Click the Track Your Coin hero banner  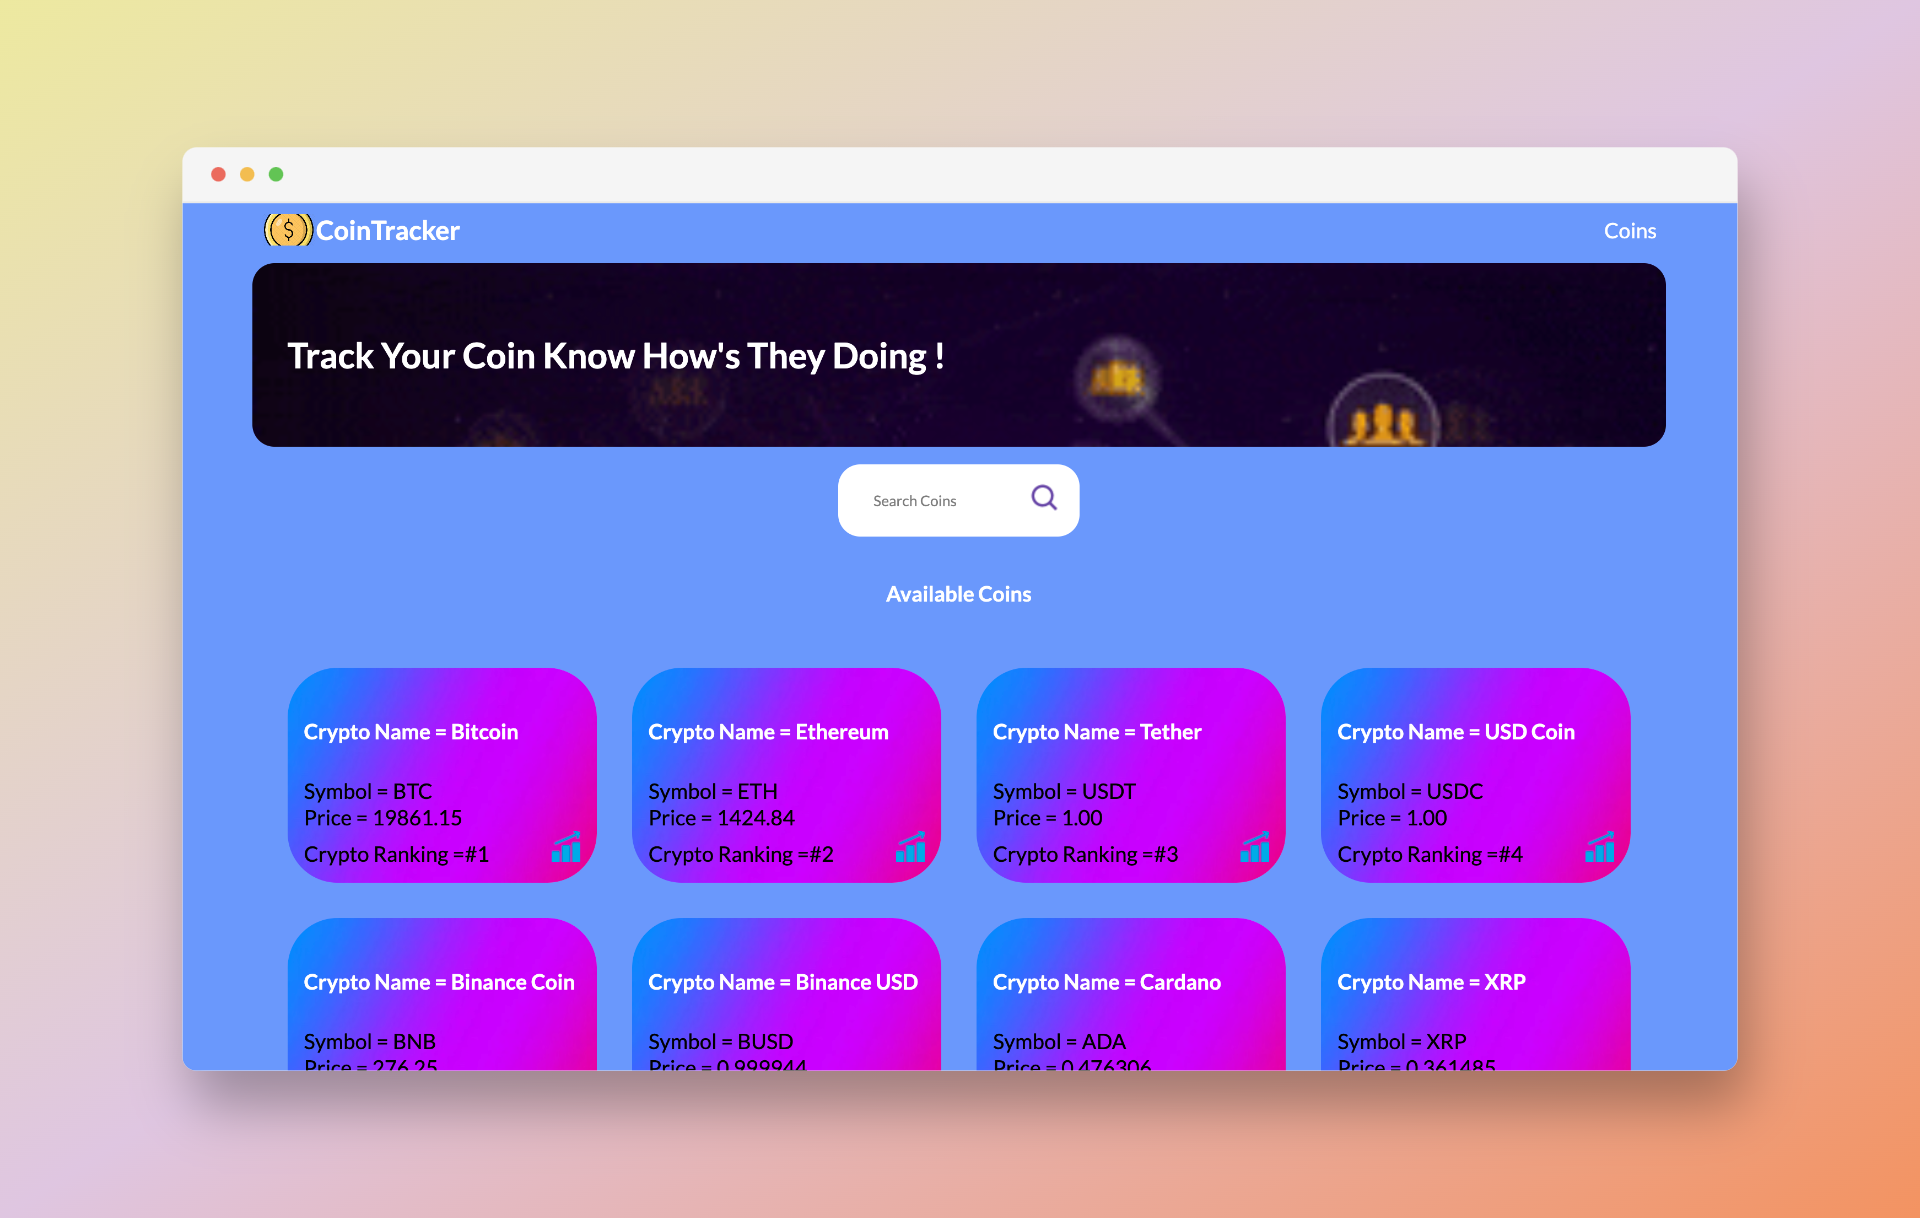coord(958,355)
